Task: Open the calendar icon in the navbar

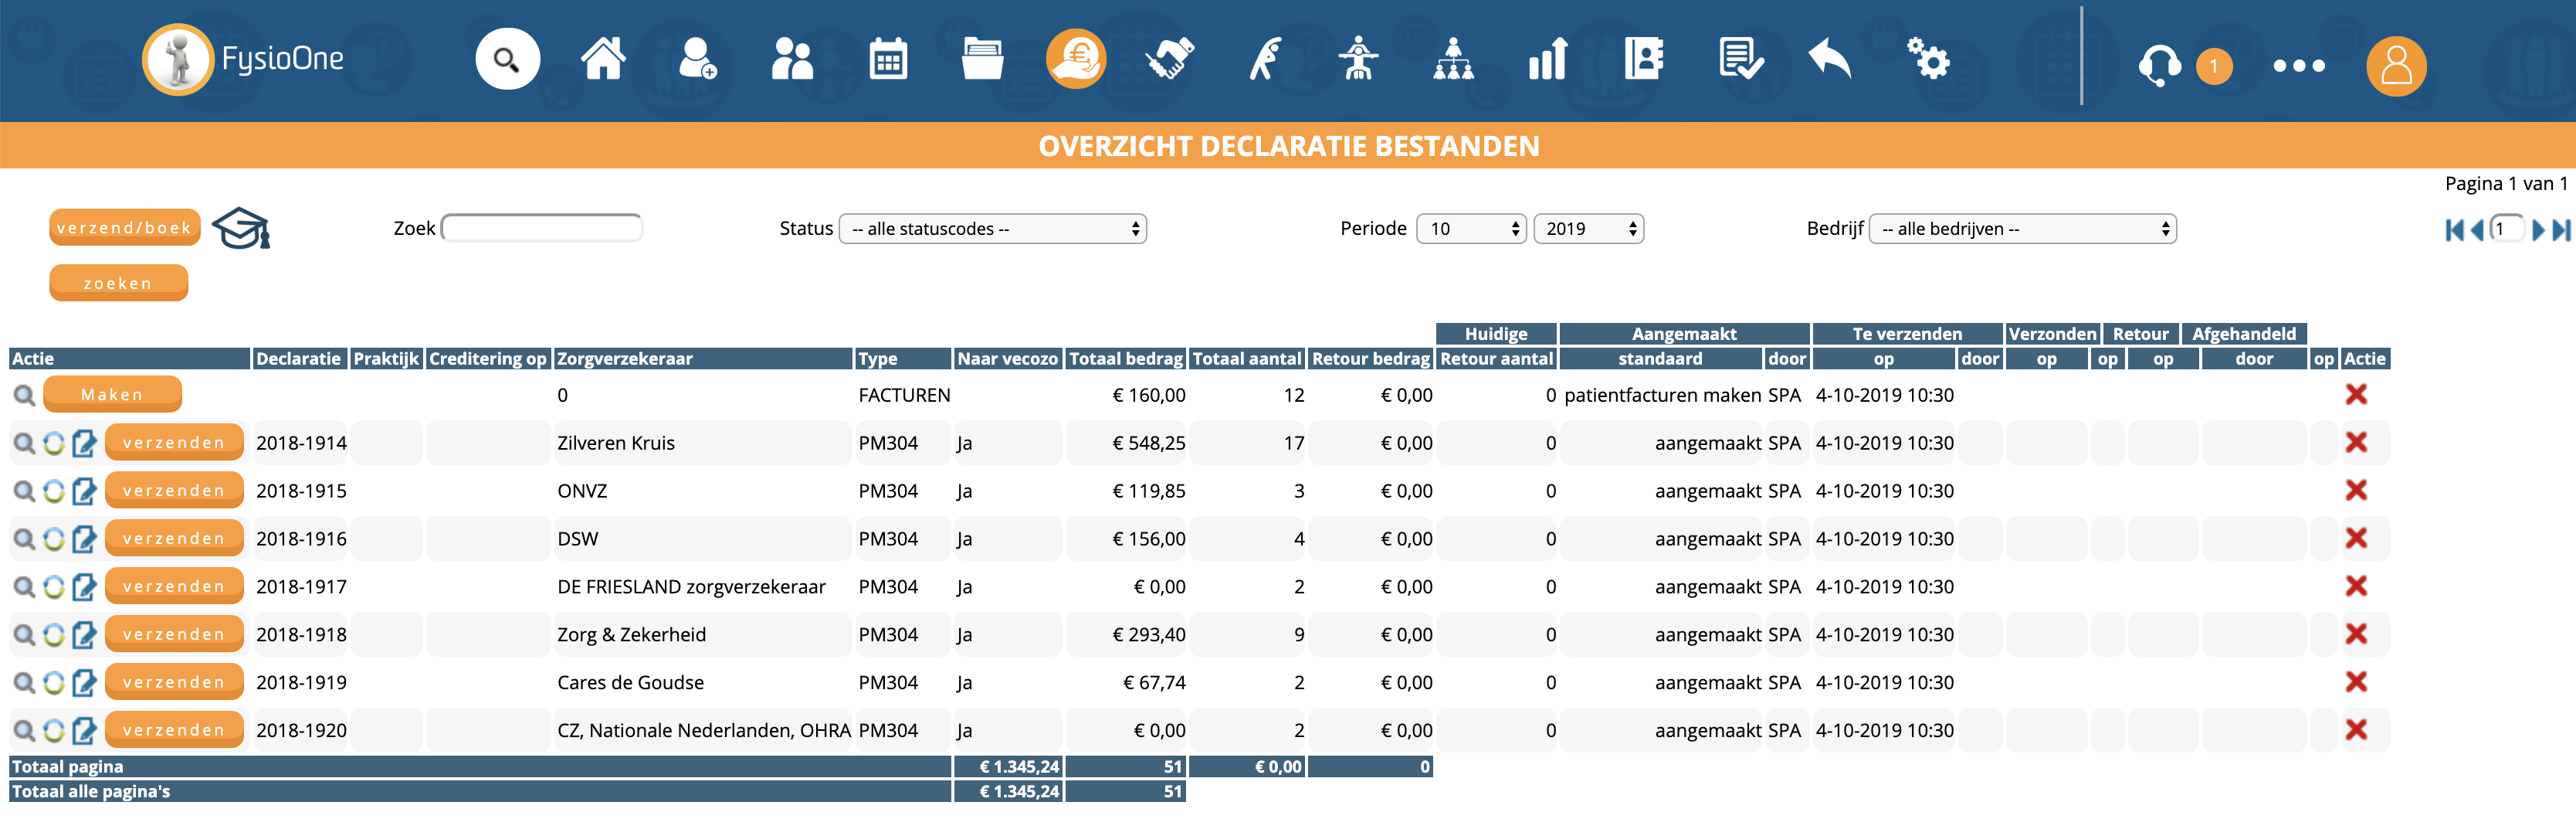Action: (887, 60)
